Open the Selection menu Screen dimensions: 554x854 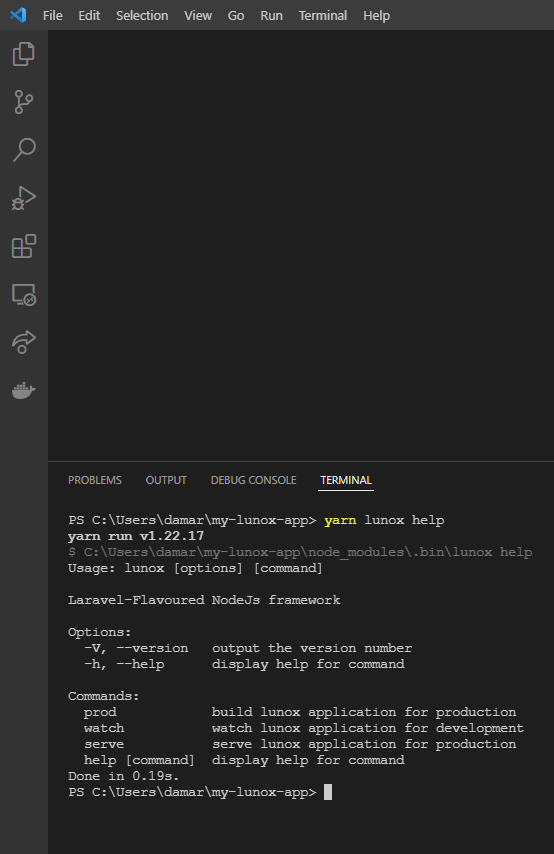click(x=142, y=15)
